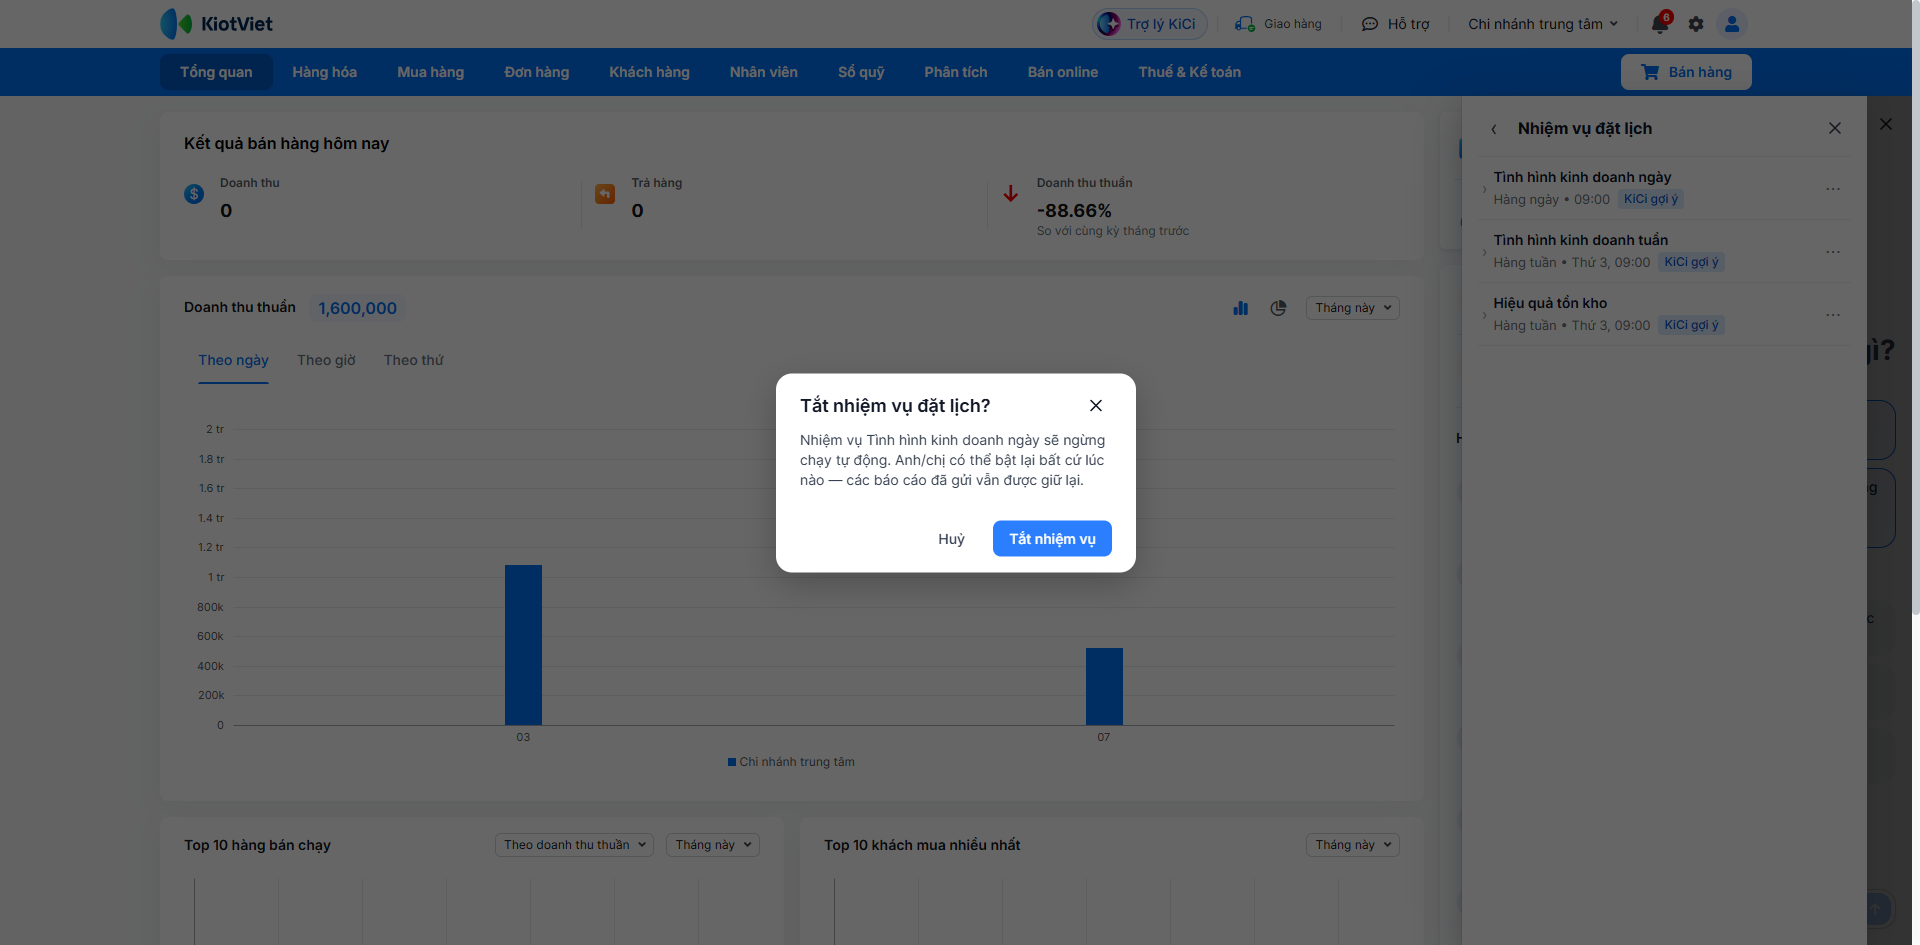Open Hàng hóa menu
1920x945 pixels.
[x=324, y=72]
